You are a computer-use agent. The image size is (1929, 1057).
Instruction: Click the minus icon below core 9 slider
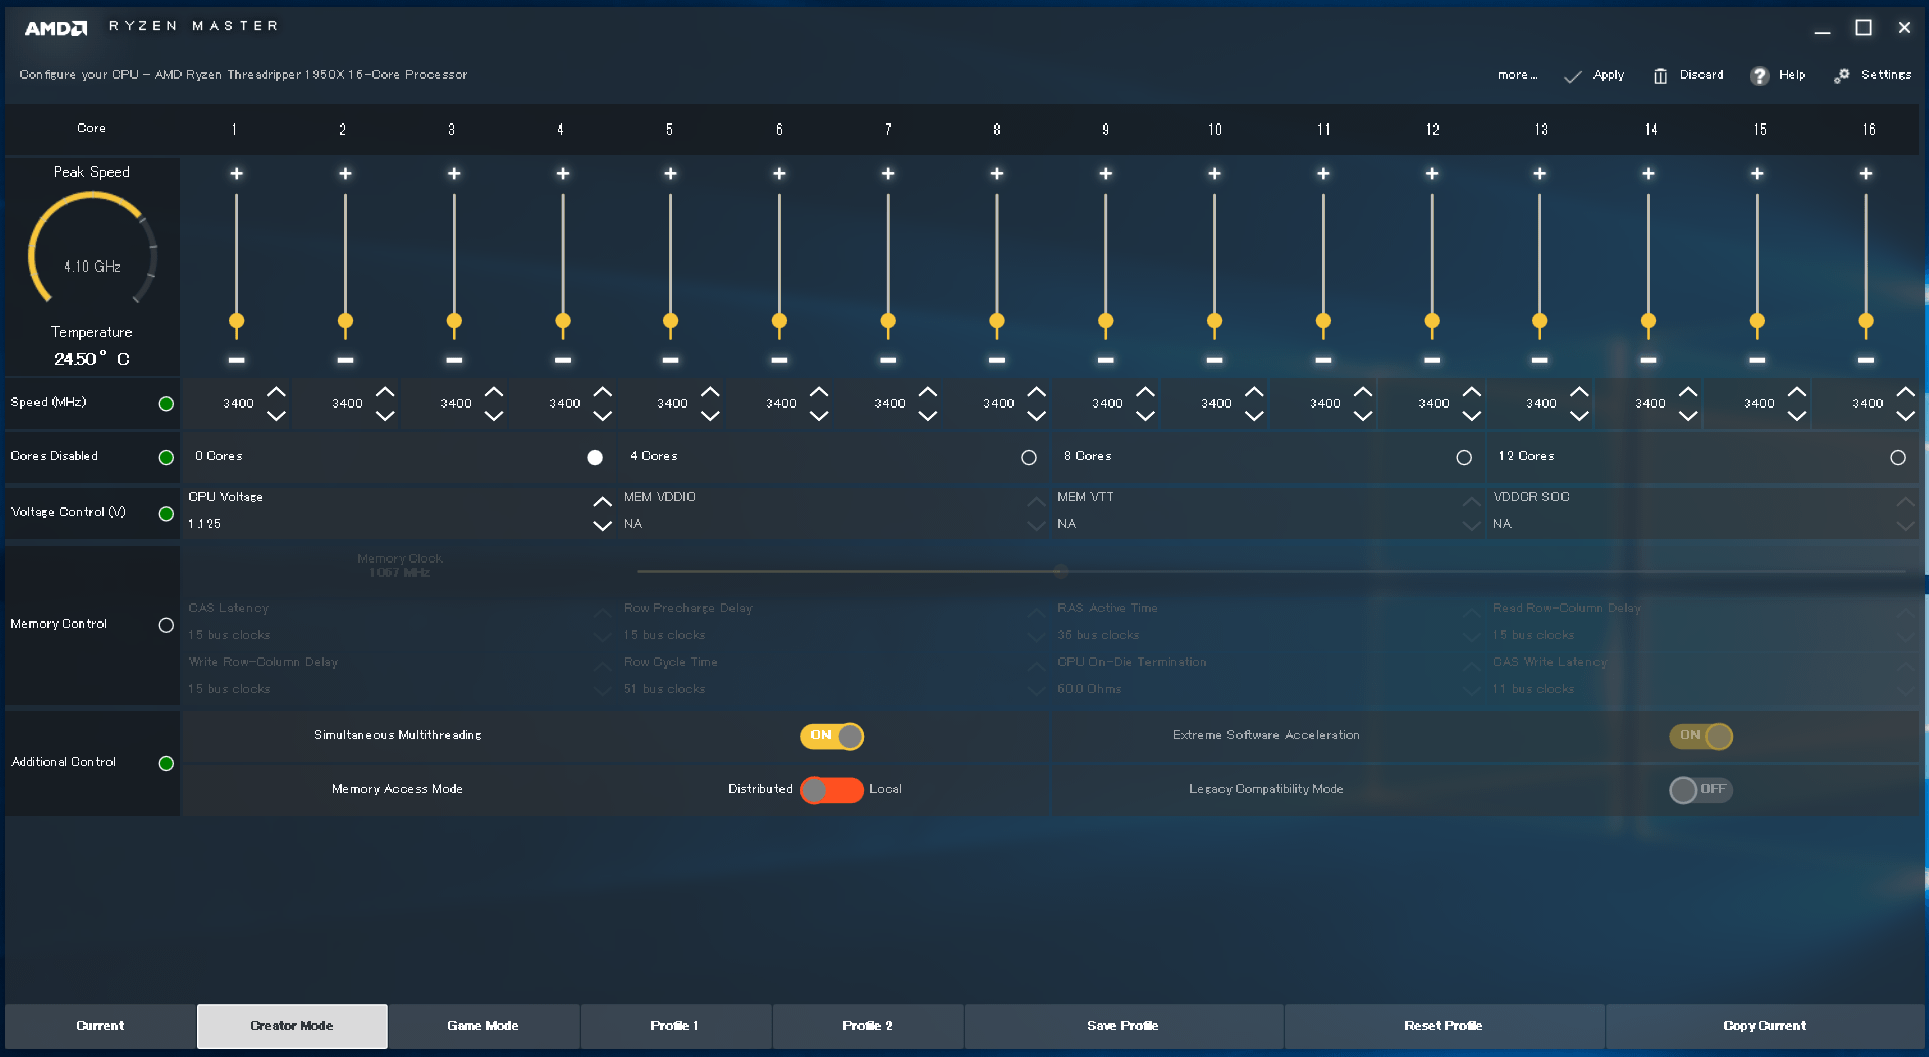point(1105,359)
